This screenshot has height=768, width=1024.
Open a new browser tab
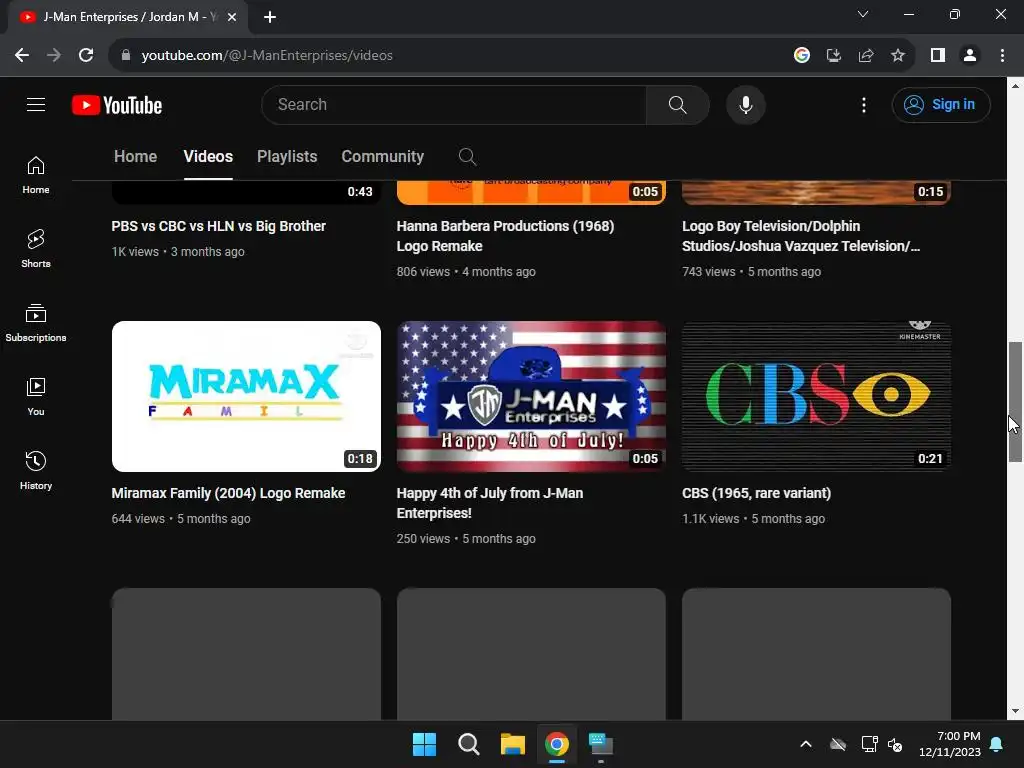[x=270, y=17]
